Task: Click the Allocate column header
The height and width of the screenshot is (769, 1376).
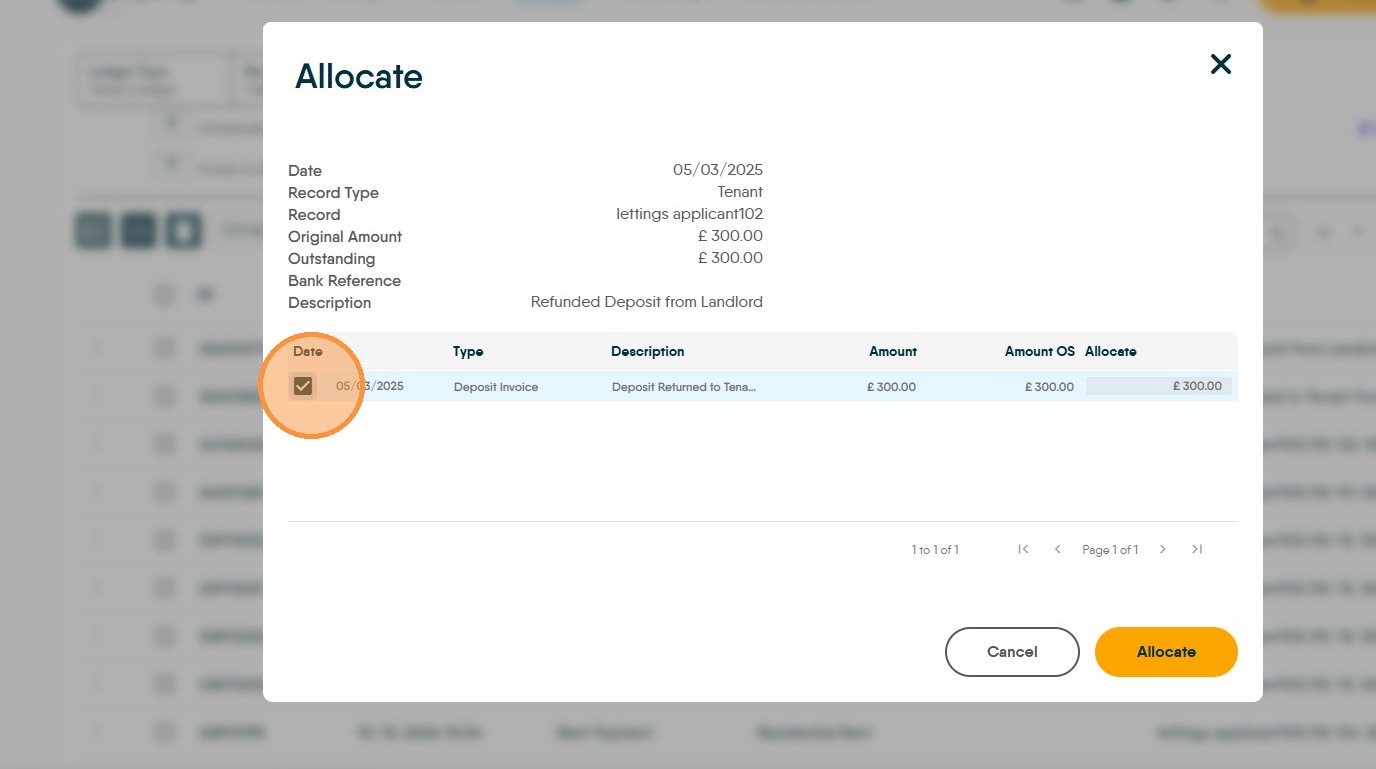Action: click(x=1111, y=352)
